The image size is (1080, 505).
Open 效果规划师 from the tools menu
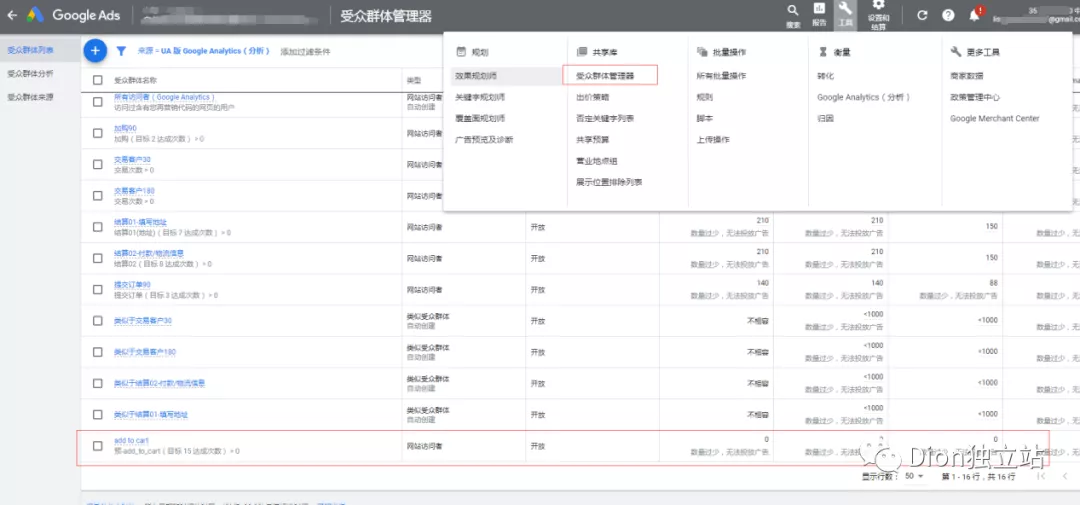coord(475,76)
